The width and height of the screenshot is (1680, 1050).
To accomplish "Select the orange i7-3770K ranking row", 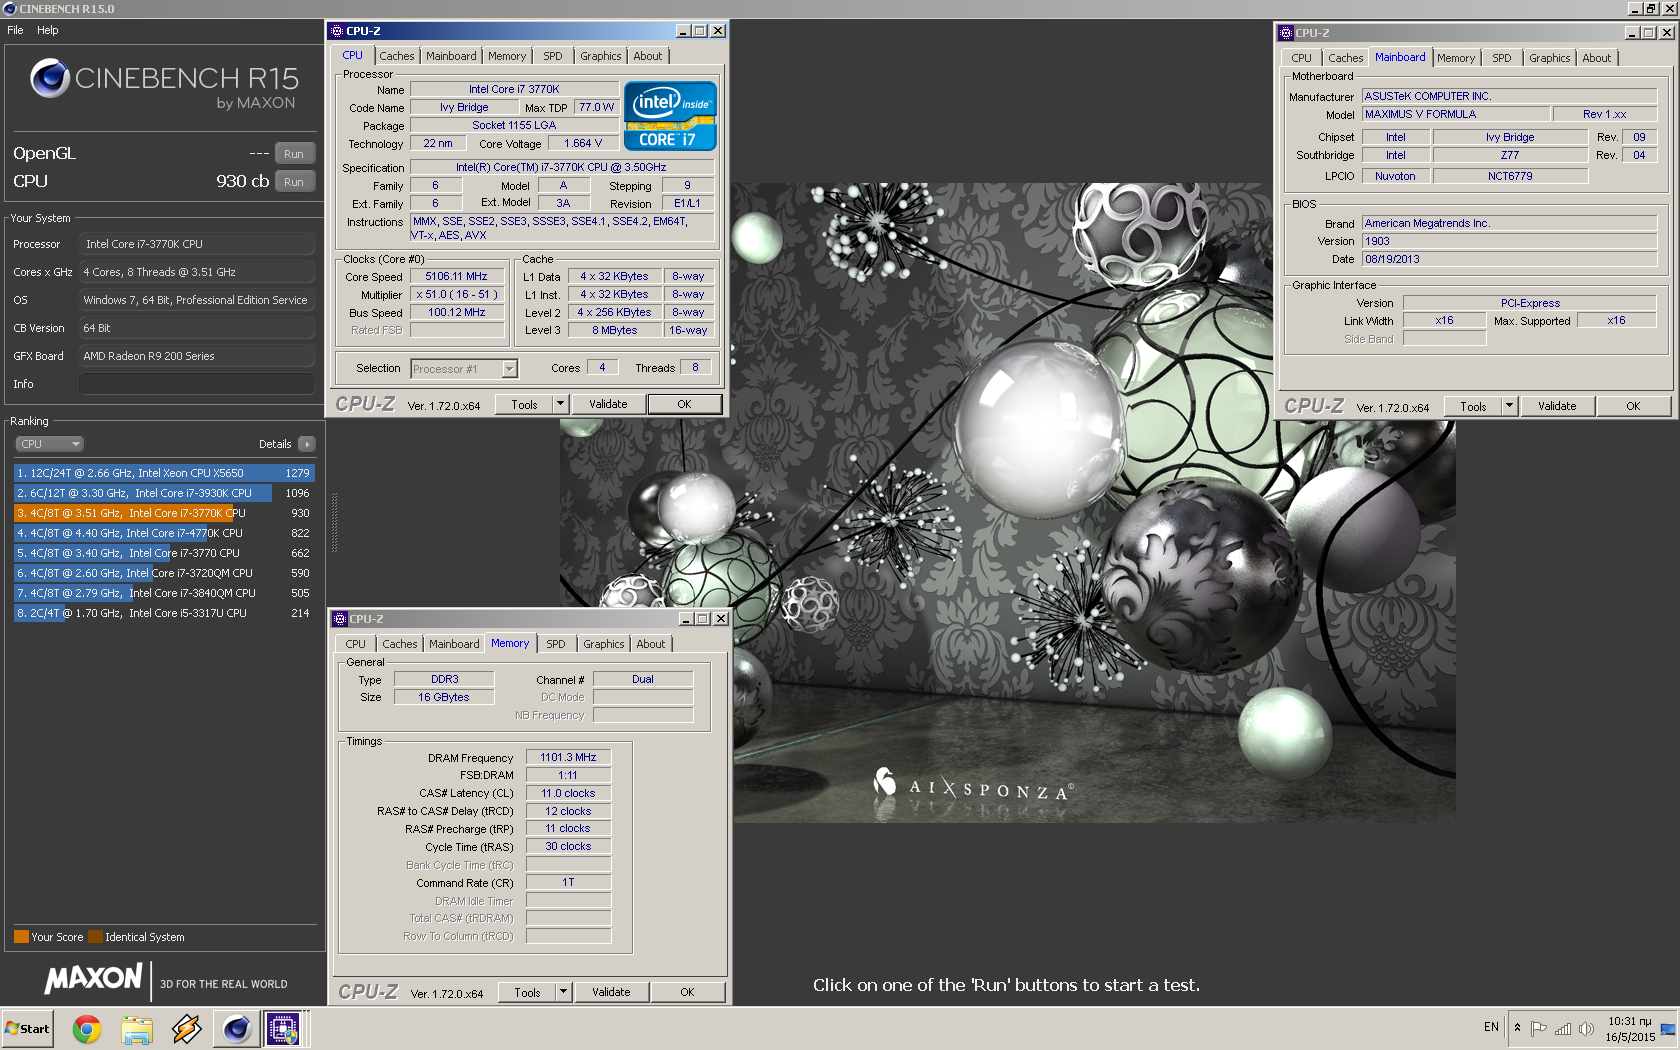I will click(x=164, y=513).
